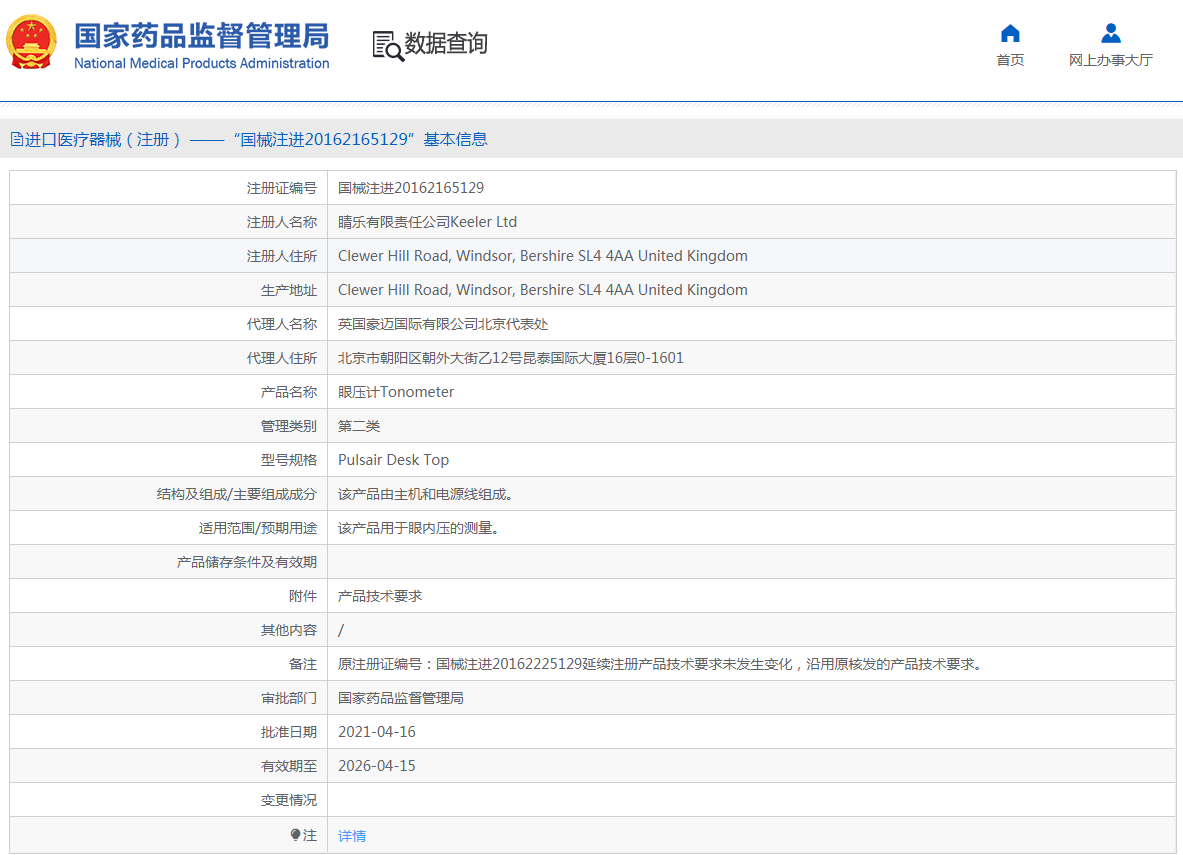This screenshot has height=855, width=1183.
Task: Select the 代理人住所 row label
Action: pos(281,358)
